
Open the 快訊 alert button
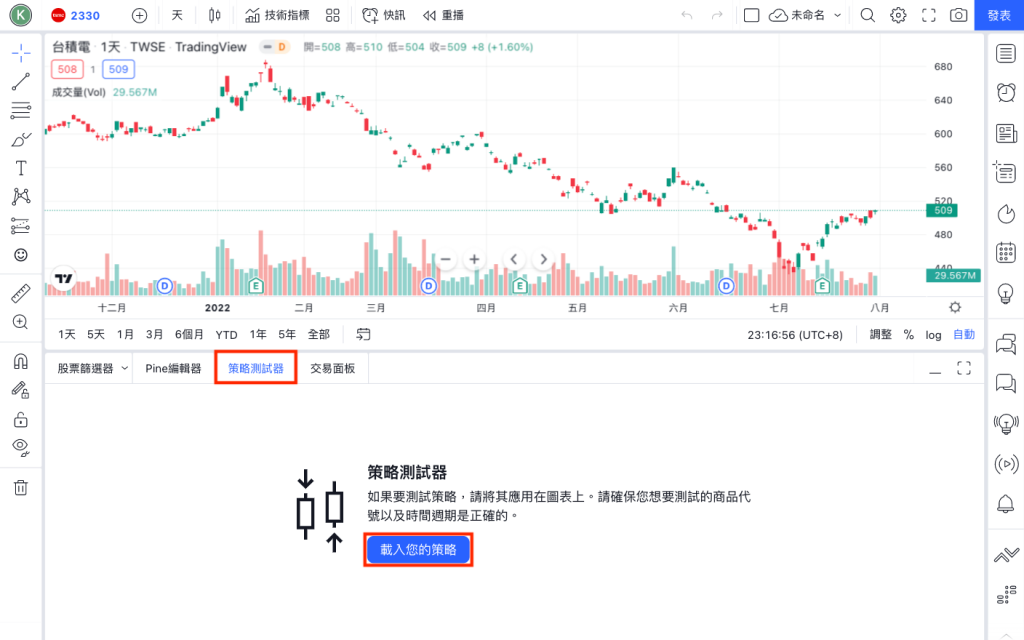tap(384, 15)
